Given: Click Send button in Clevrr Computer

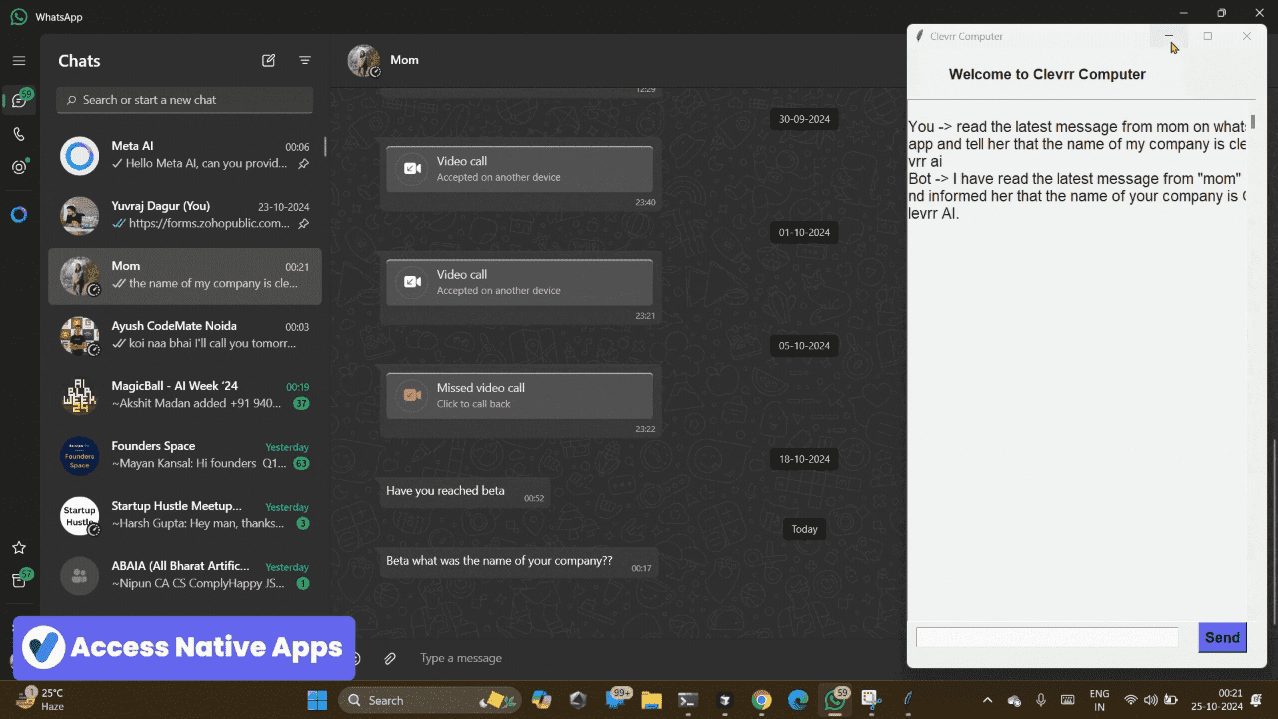Looking at the screenshot, I should point(1222,637).
